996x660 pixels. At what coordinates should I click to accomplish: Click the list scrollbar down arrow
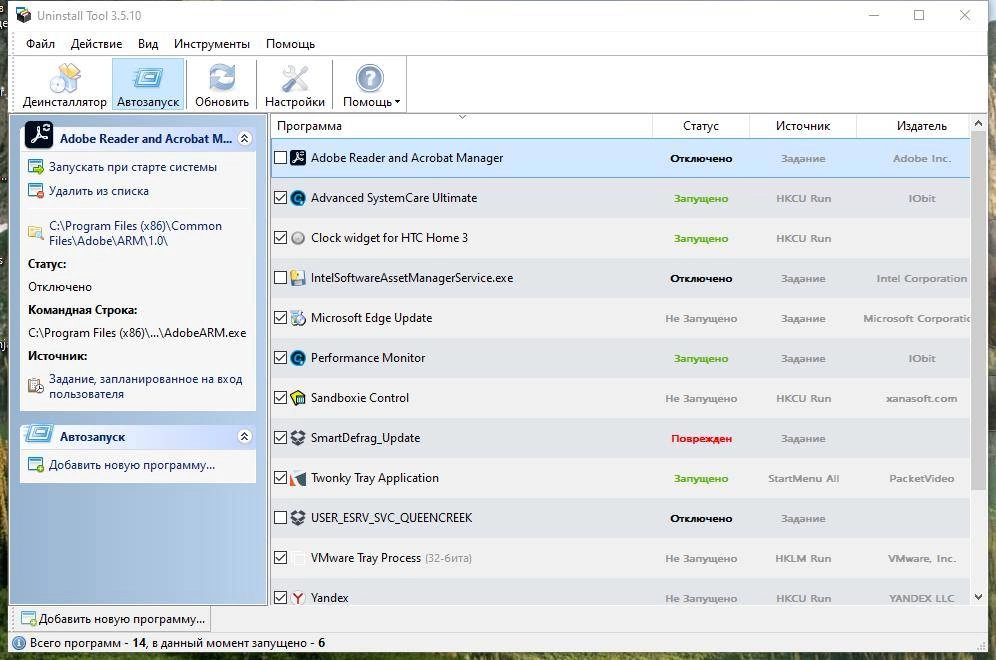978,597
